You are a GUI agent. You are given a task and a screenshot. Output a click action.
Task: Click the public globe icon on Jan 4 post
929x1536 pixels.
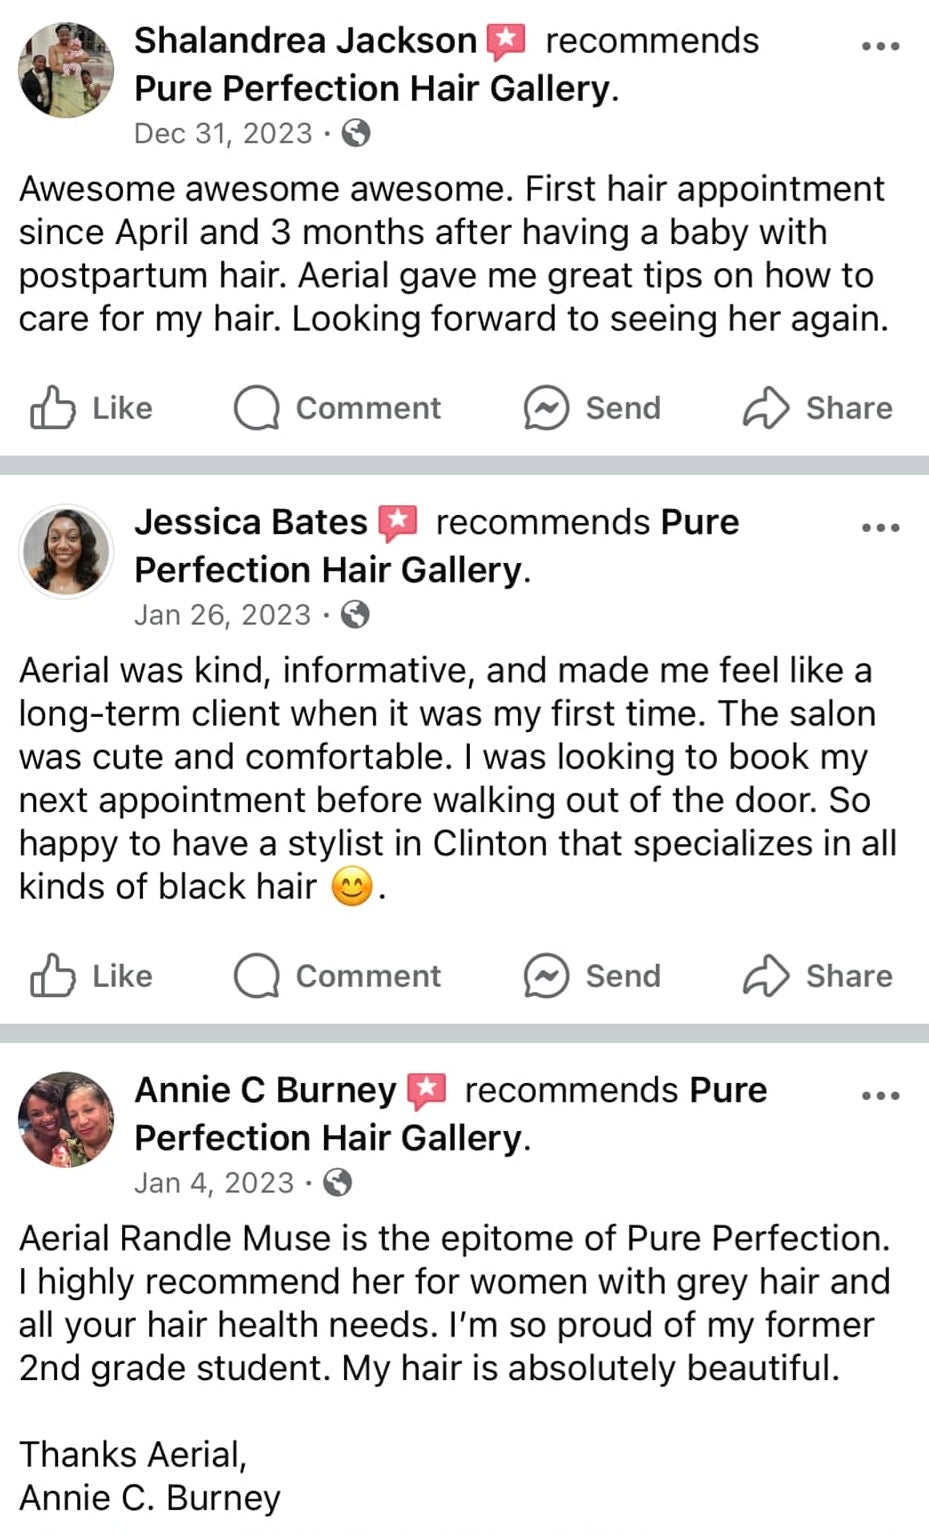(x=338, y=1184)
